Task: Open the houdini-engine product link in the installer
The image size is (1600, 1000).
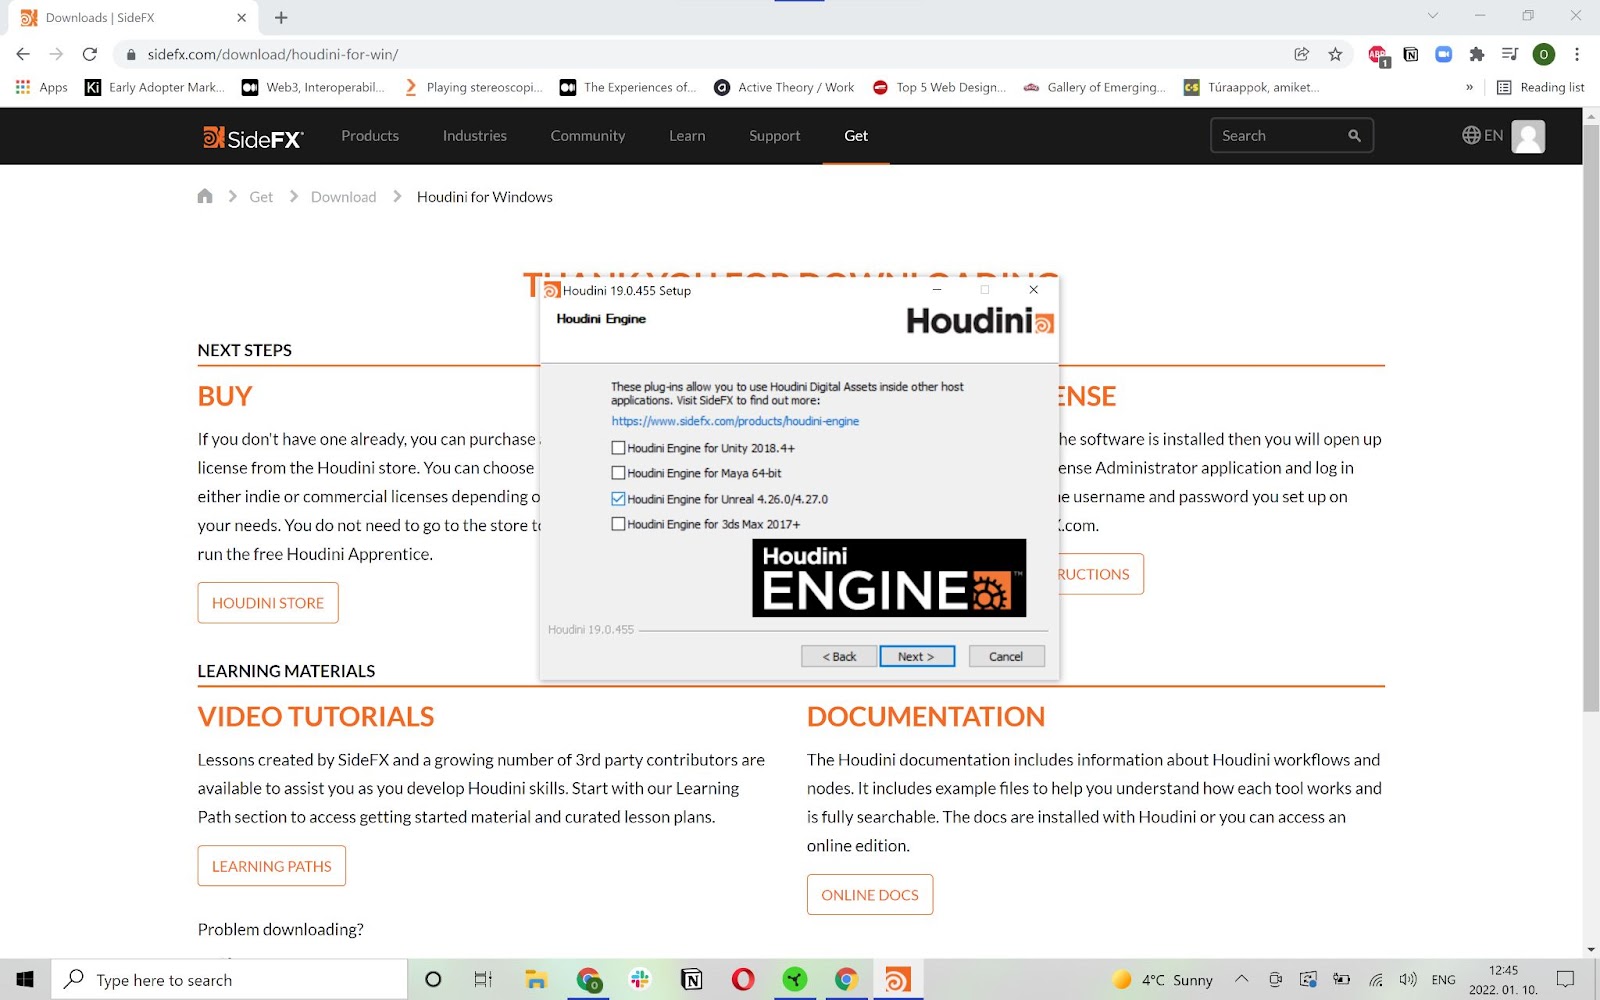Action: click(735, 421)
